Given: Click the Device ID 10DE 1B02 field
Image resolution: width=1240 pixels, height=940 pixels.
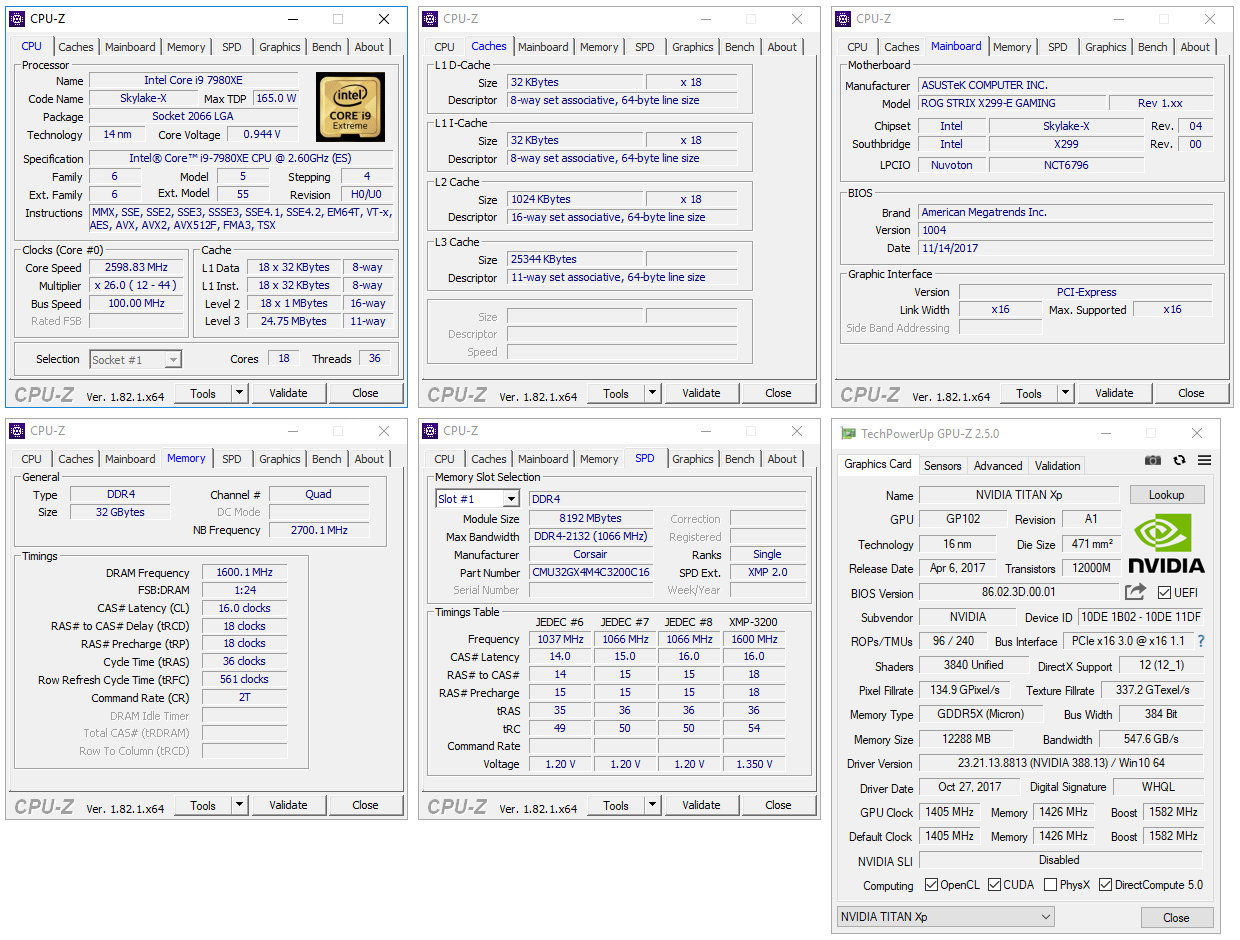Looking at the screenshot, I should [x=1141, y=617].
